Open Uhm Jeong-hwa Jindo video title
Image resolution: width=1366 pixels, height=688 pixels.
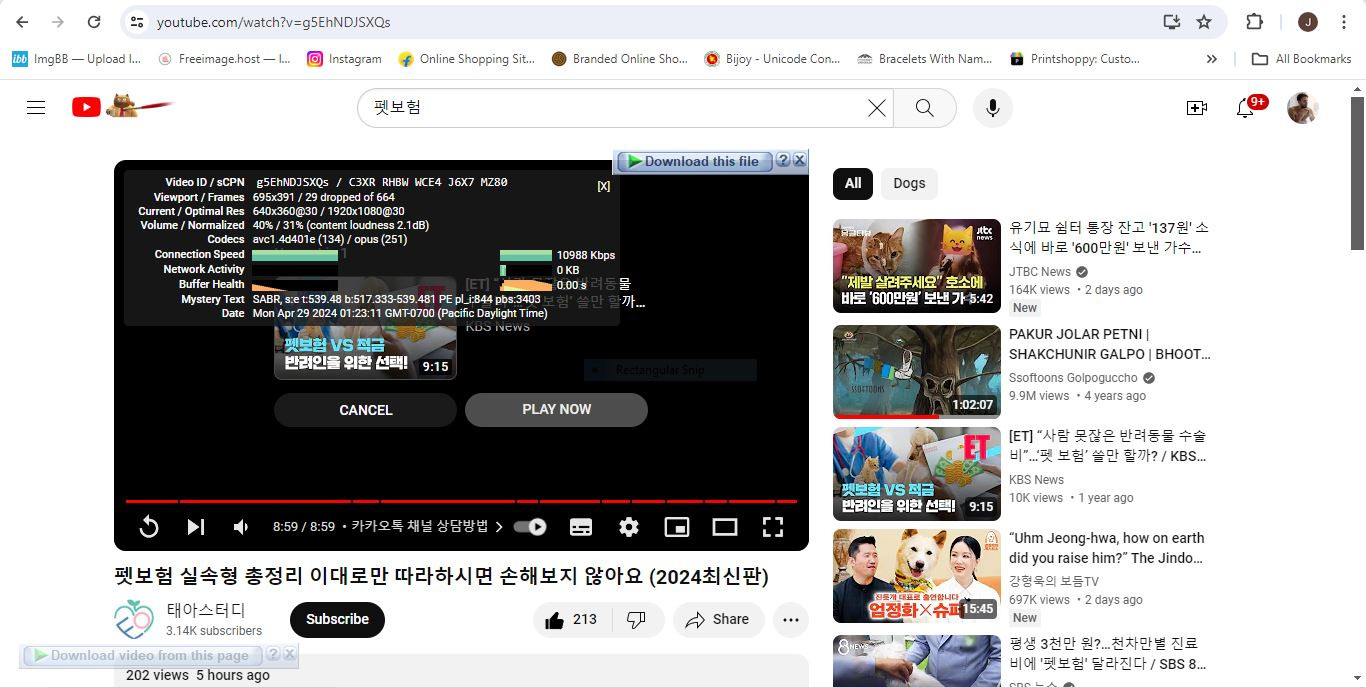1107,548
